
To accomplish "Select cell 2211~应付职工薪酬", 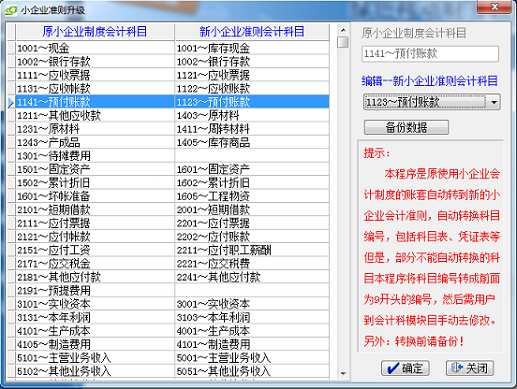I will 252,250.
